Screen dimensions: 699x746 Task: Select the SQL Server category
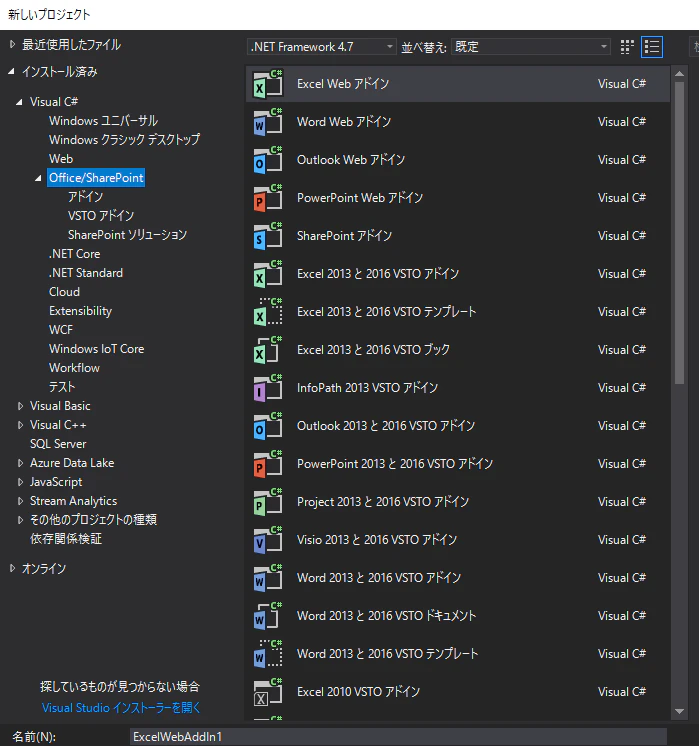pyautogui.click(x=58, y=444)
